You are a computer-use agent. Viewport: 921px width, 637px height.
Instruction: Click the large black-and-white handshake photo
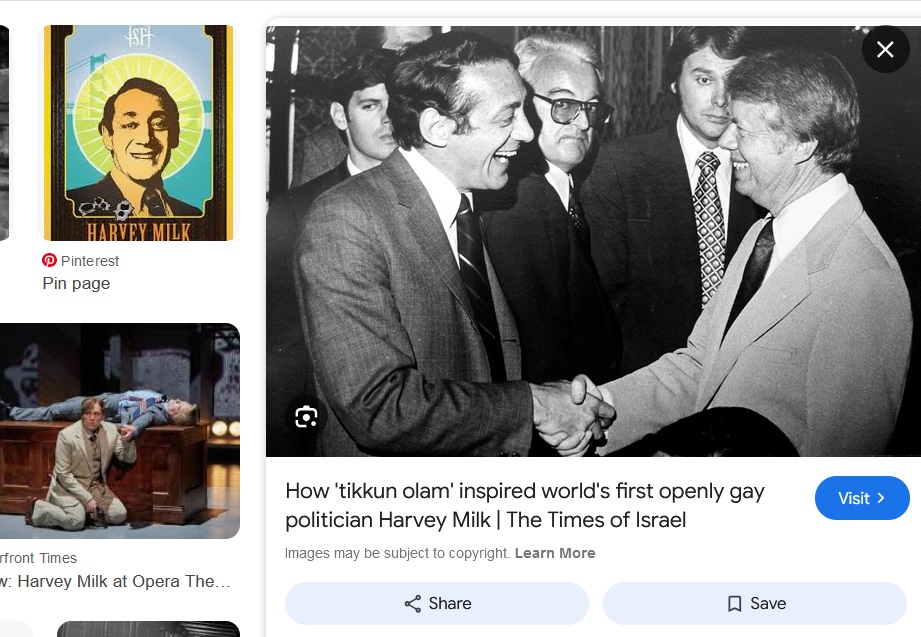point(593,241)
